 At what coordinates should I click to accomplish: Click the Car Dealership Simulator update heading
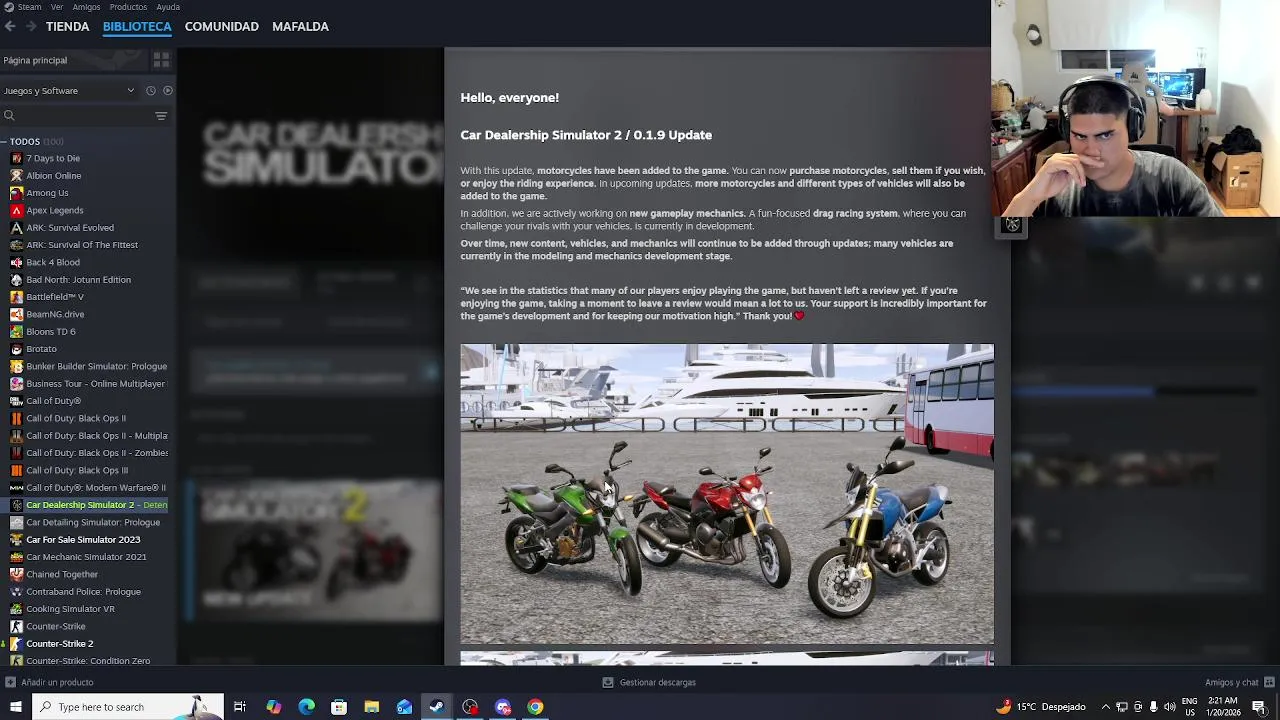[x=586, y=135]
